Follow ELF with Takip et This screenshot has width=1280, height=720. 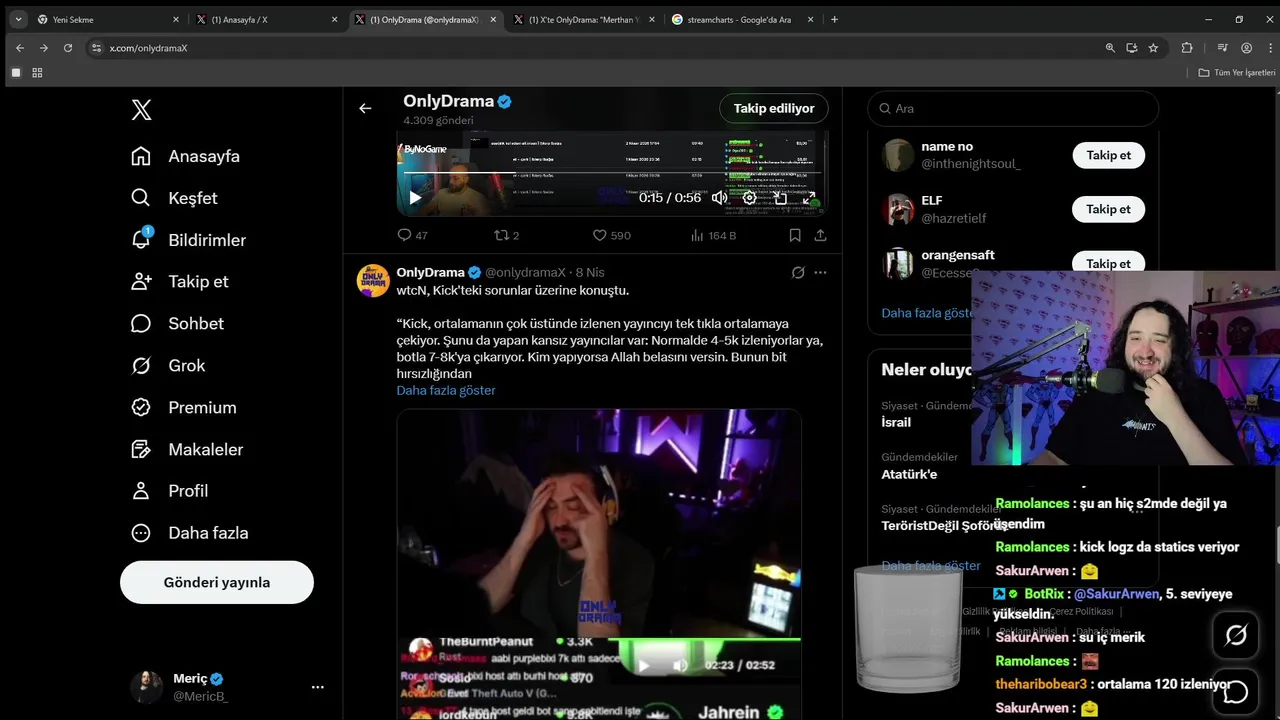[1108, 209]
